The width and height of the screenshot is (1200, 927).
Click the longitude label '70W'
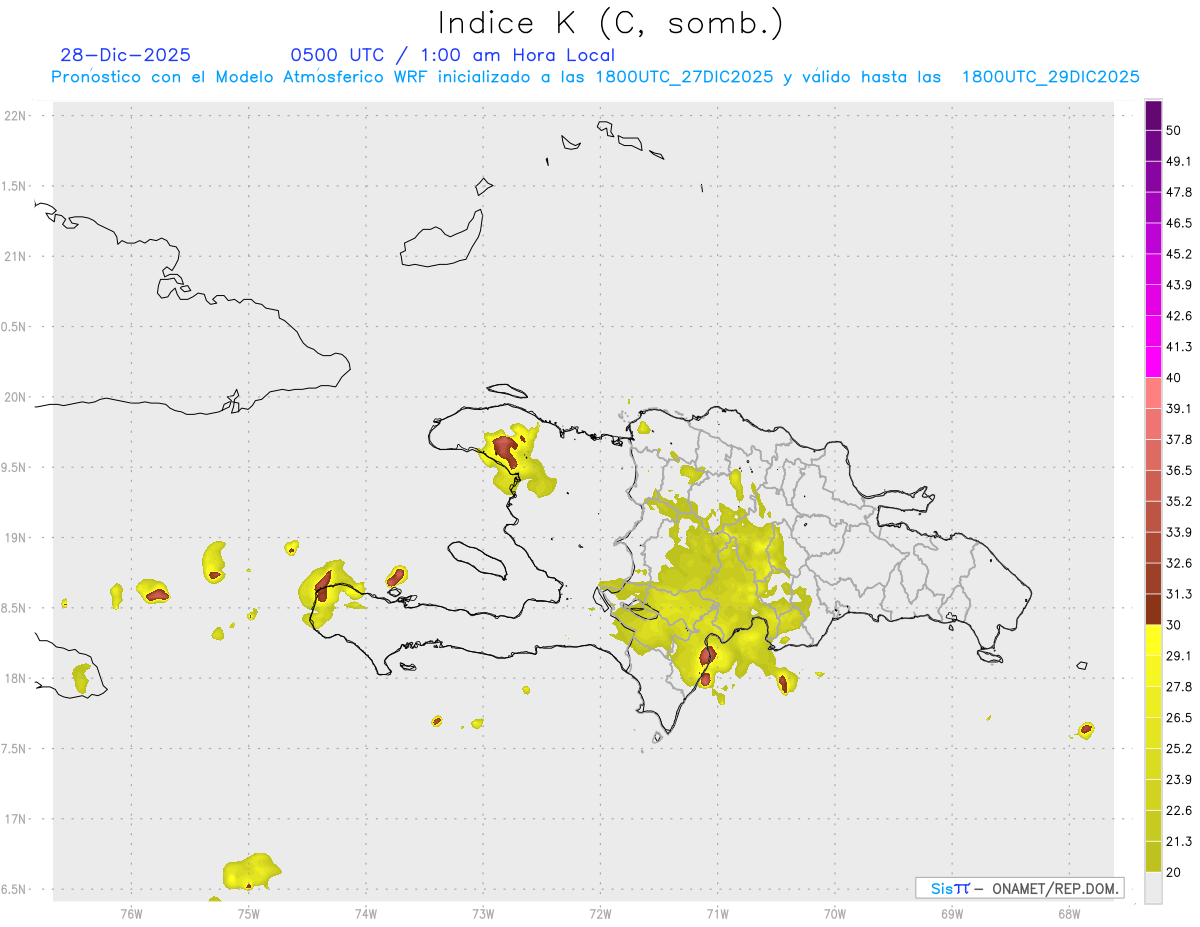point(835,913)
